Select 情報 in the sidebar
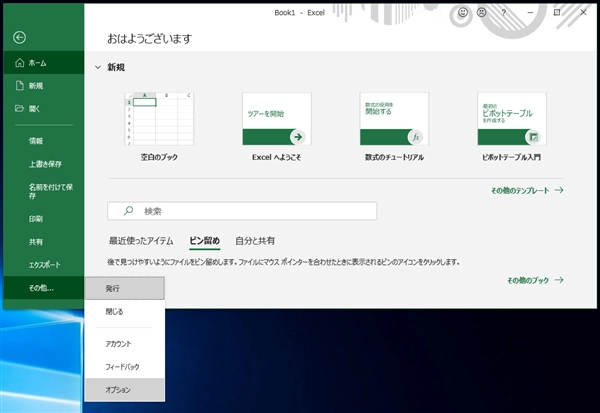600x413 pixels. (x=44, y=141)
